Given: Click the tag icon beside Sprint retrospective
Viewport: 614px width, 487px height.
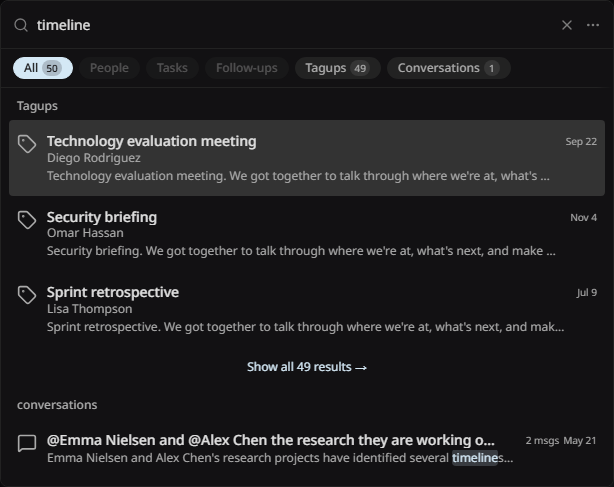Looking at the screenshot, I should [27, 295].
